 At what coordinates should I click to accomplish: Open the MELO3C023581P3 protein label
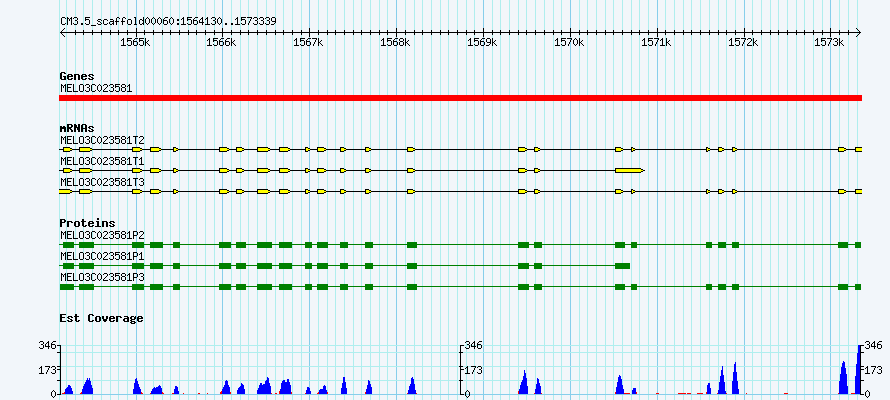(x=102, y=277)
